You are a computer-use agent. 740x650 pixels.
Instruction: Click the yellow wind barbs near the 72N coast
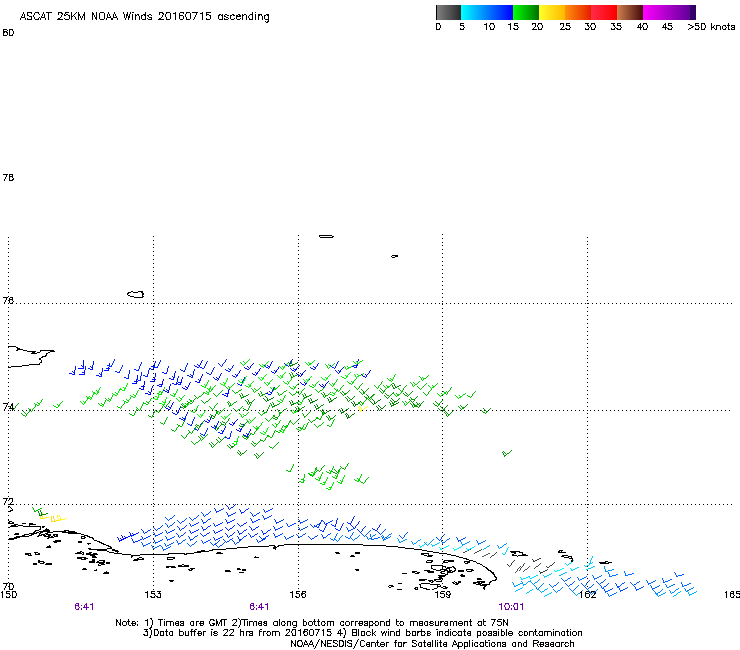[x=53, y=519]
